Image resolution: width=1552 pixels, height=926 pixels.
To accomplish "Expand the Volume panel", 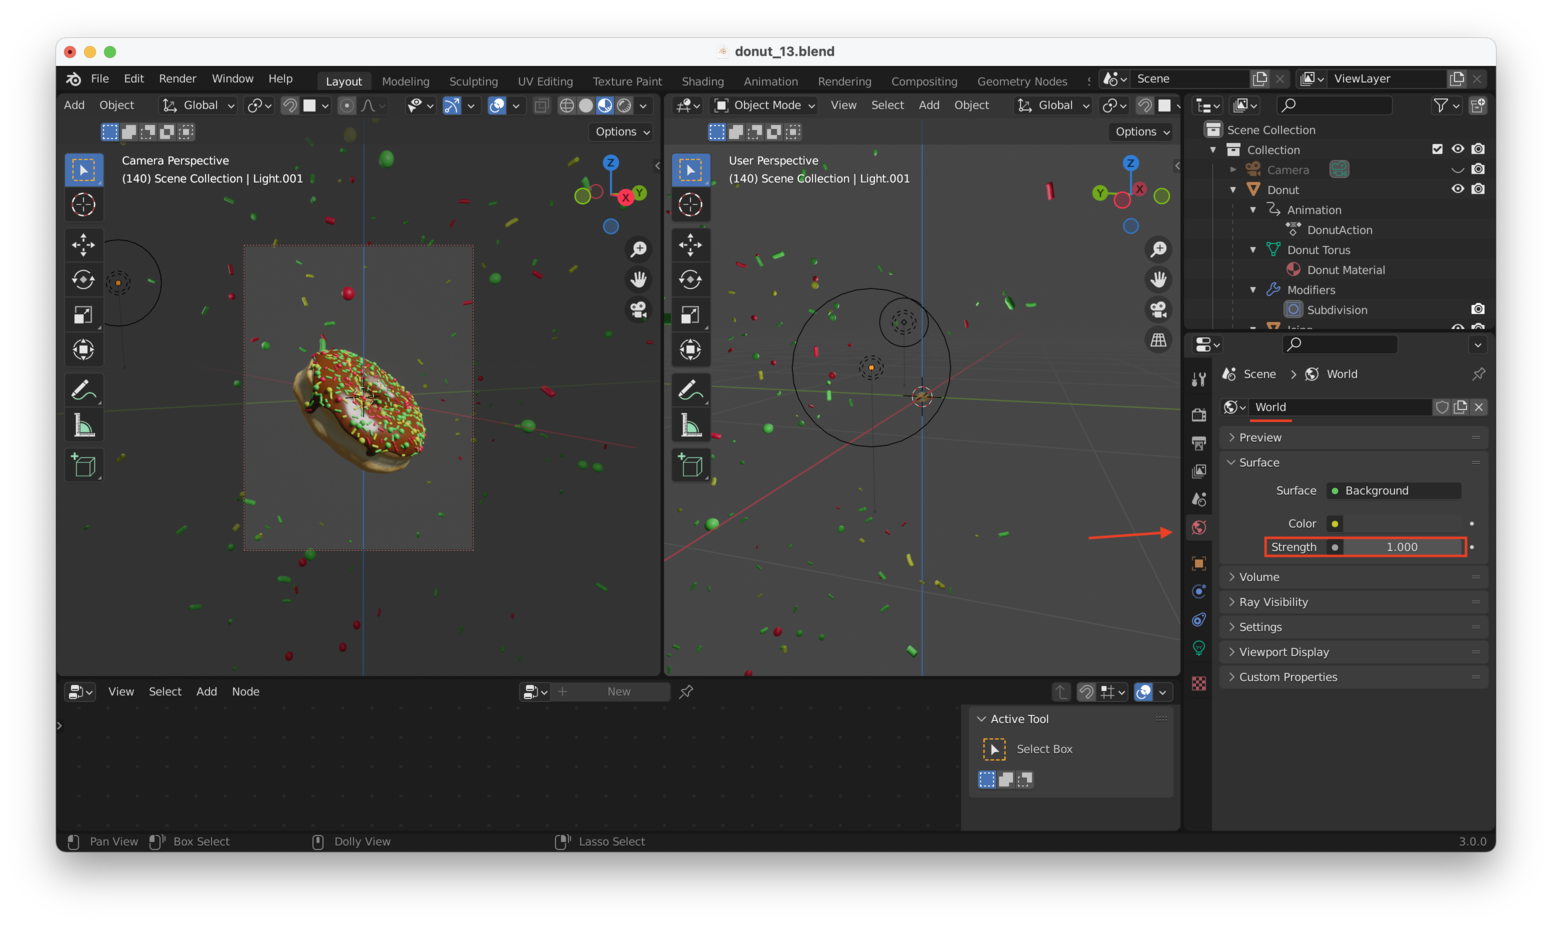I will (1259, 577).
